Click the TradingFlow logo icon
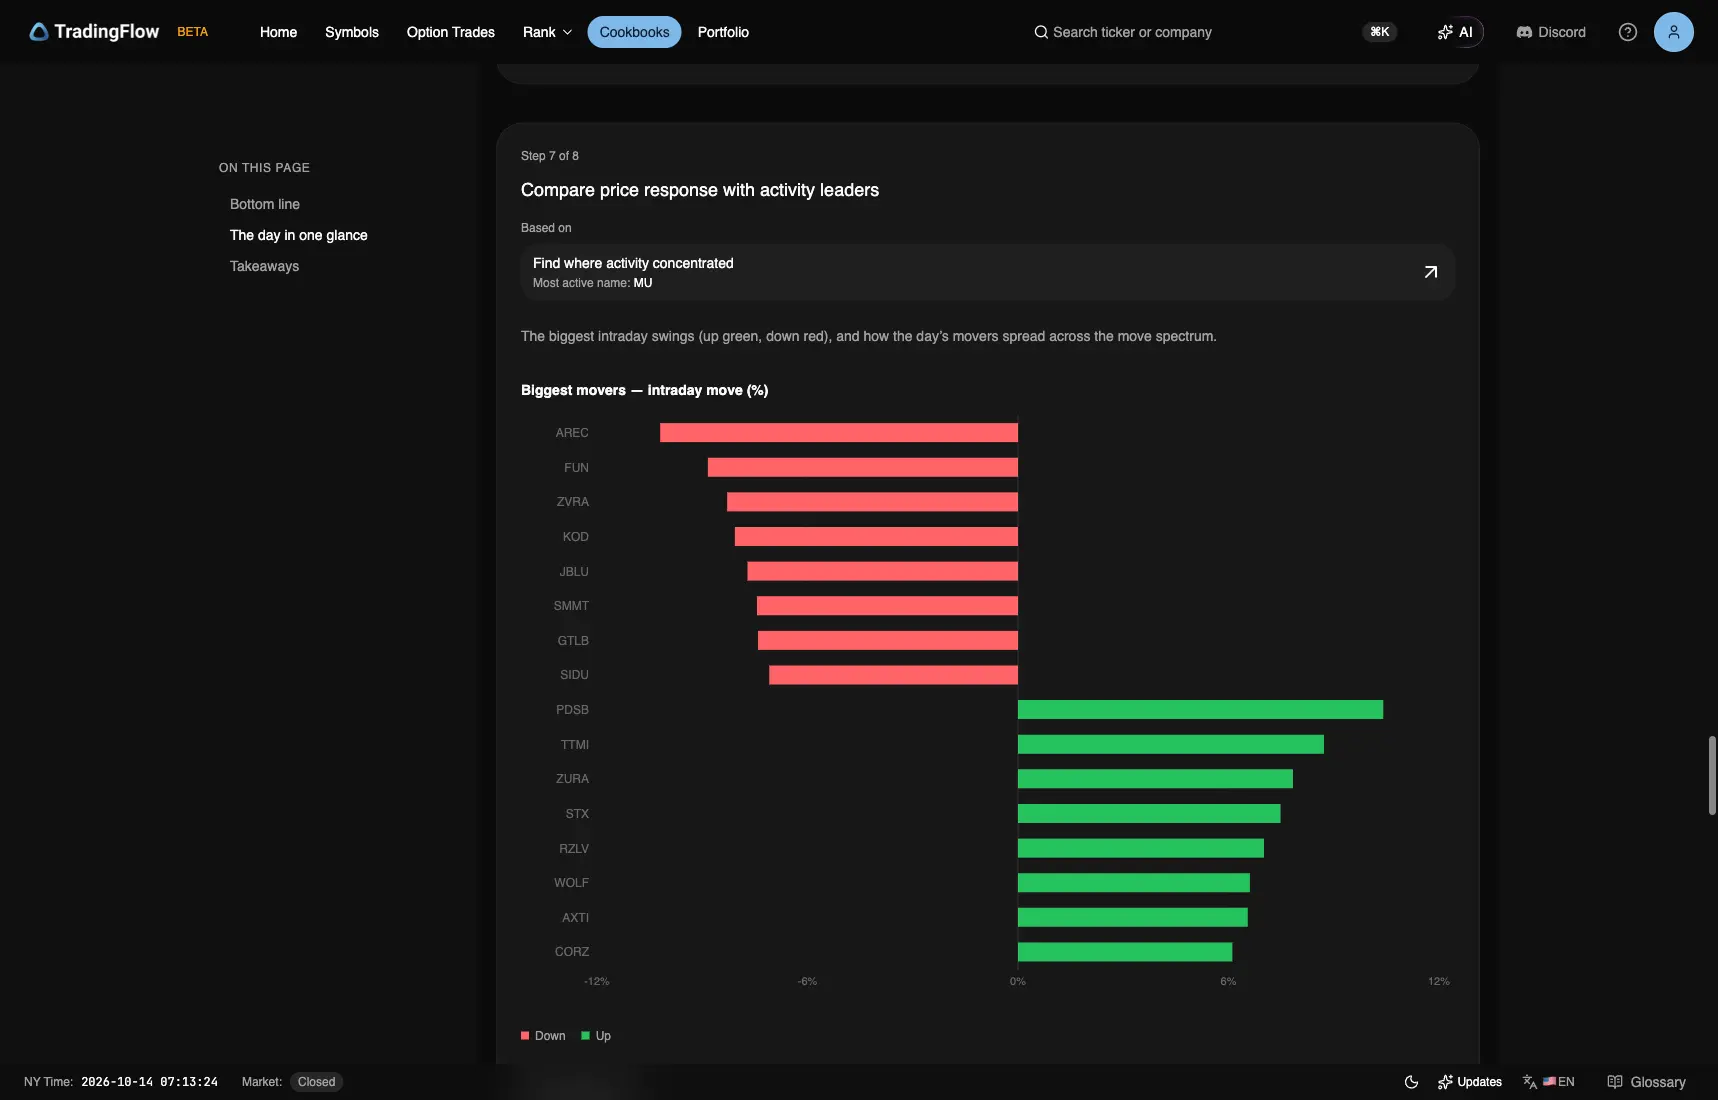 click(x=39, y=32)
